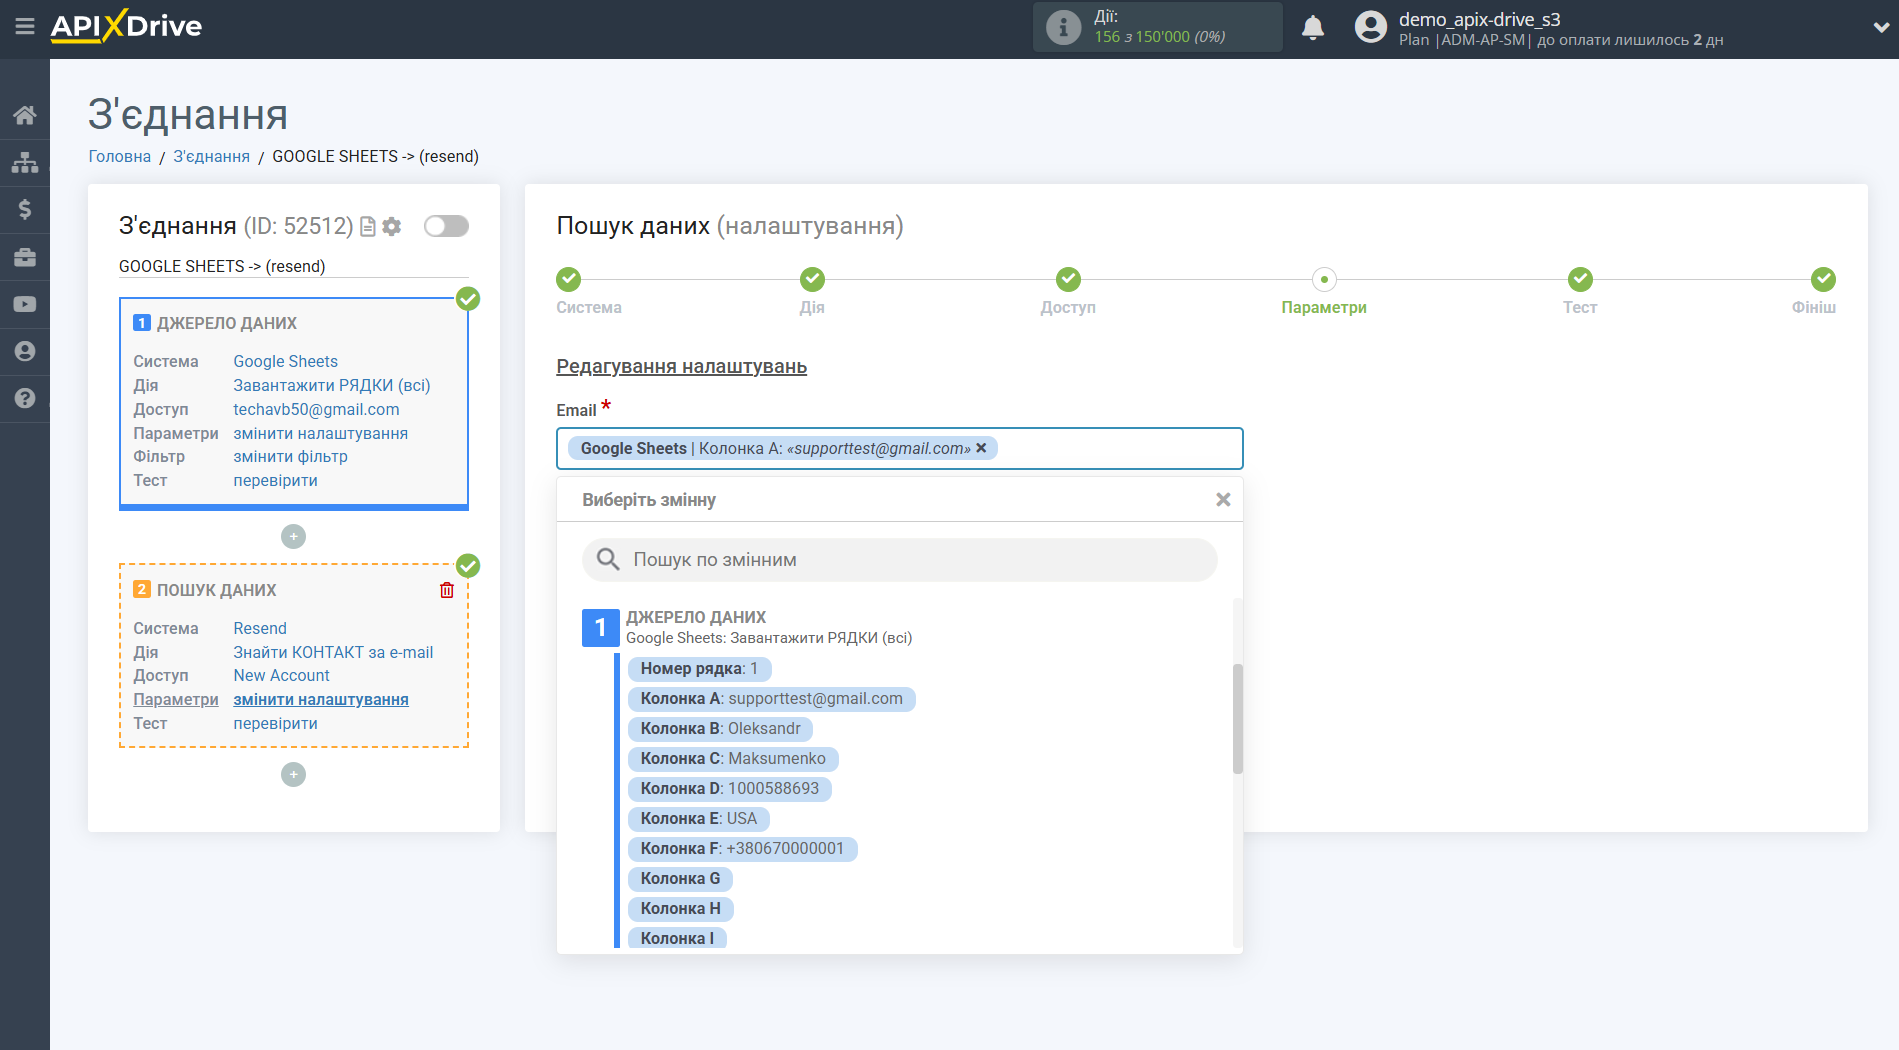Delete the Пошук даних block with the trash icon

pyautogui.click(x=447, y=590)
